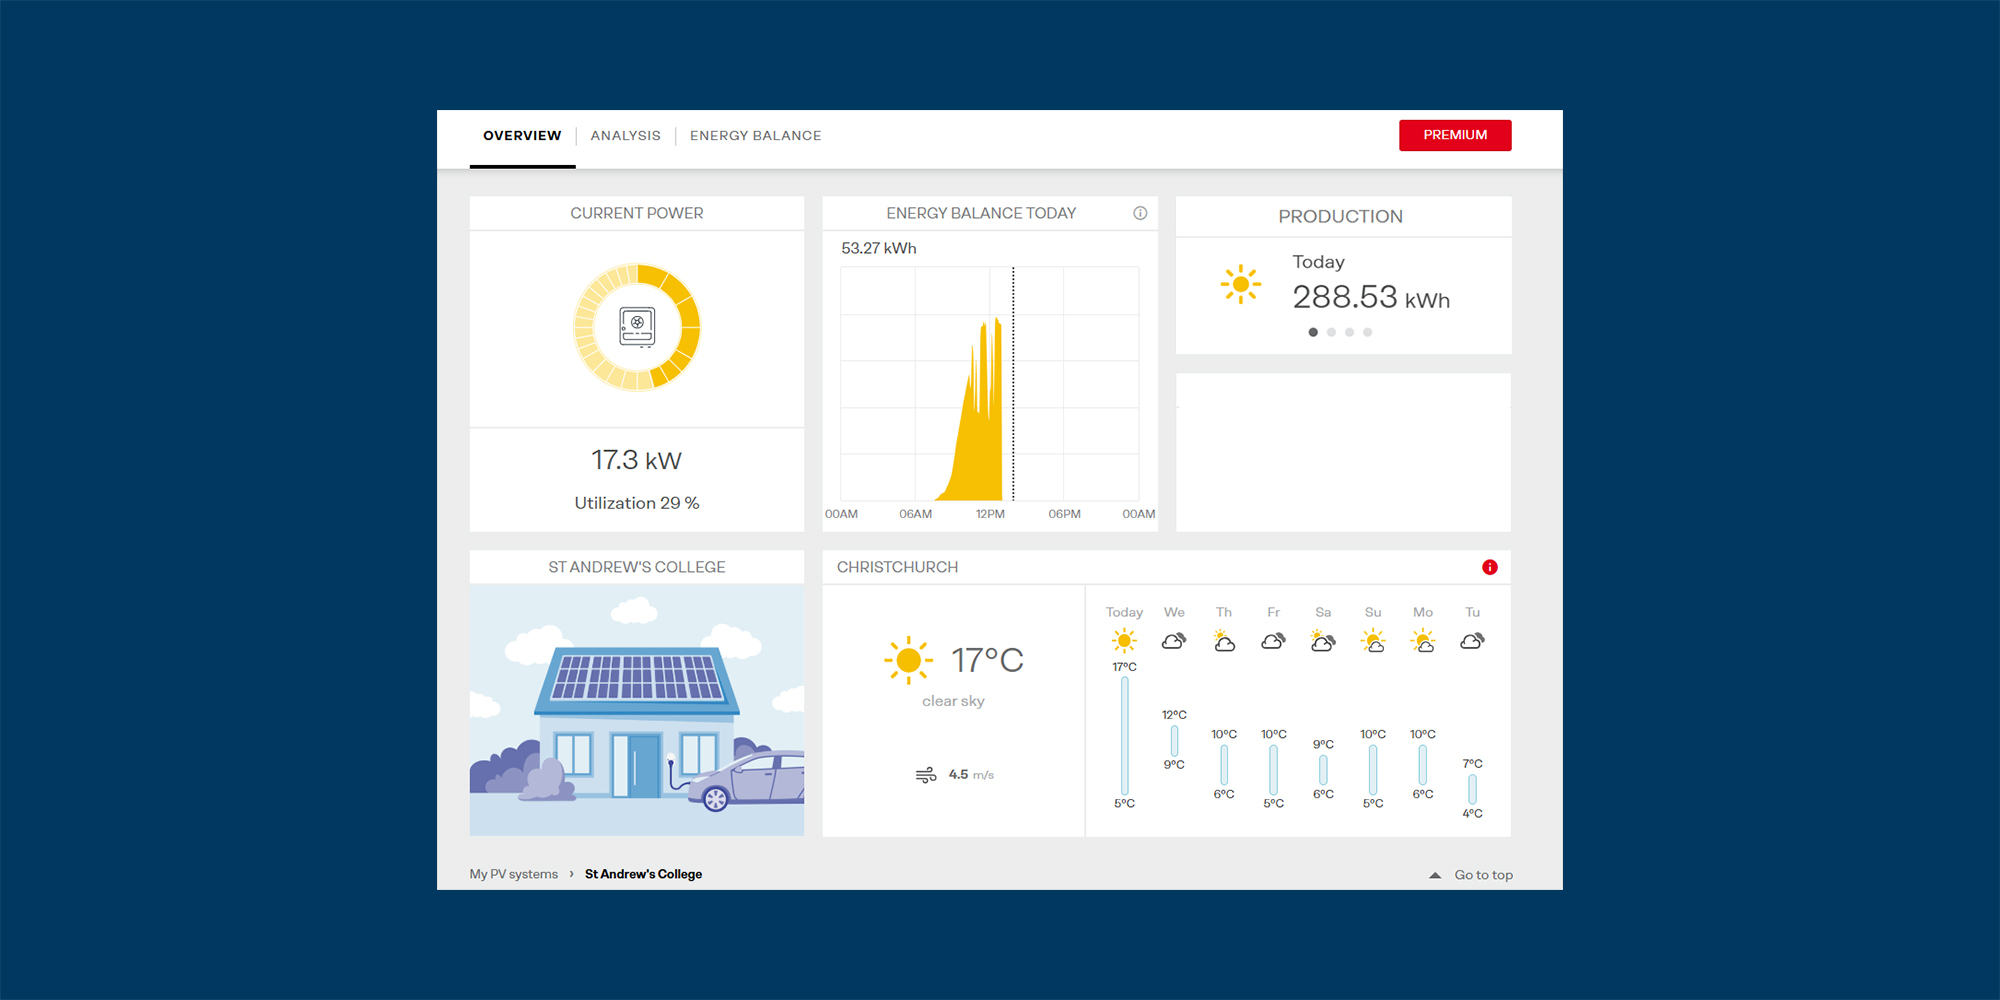2000x1000 pixels.
Task: Click Tuesday's temperature range bar
Action: [x=1472, y=789]
